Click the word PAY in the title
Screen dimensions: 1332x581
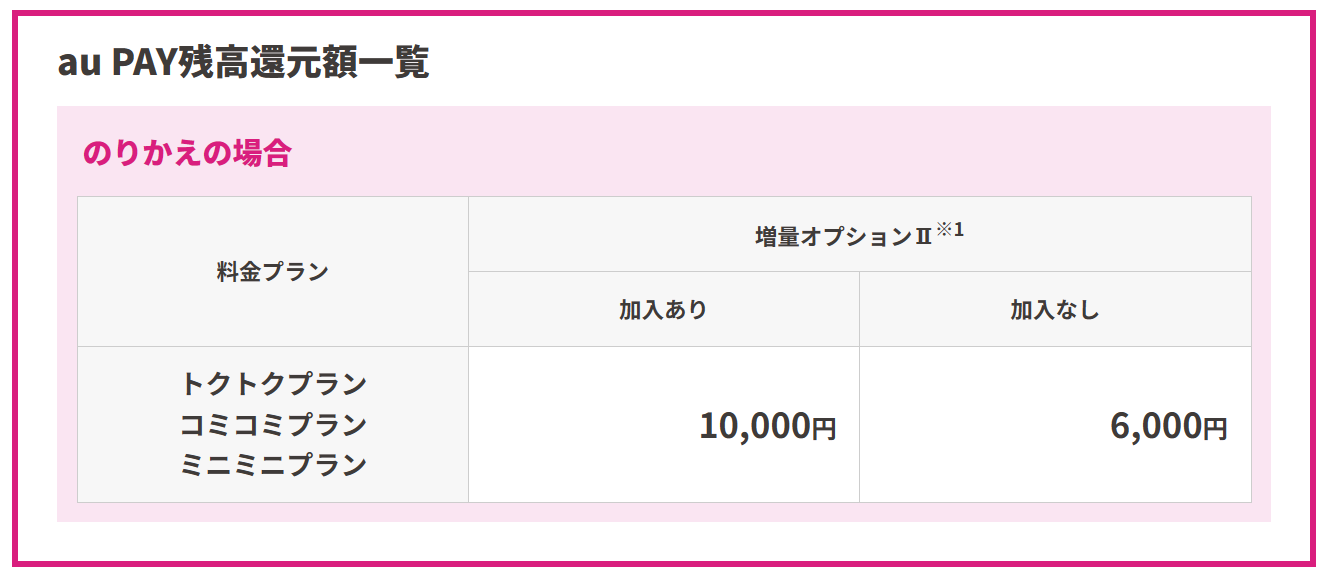144,62
